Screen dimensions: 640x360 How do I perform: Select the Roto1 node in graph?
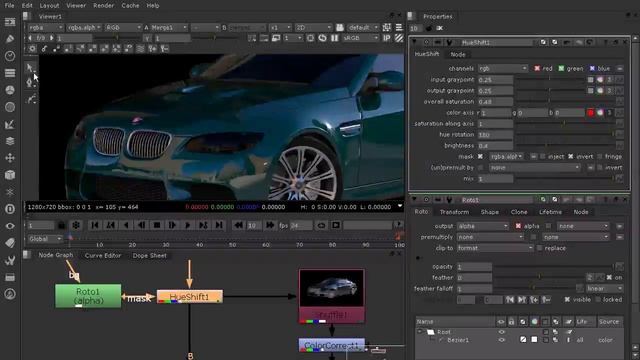point(88,296)
